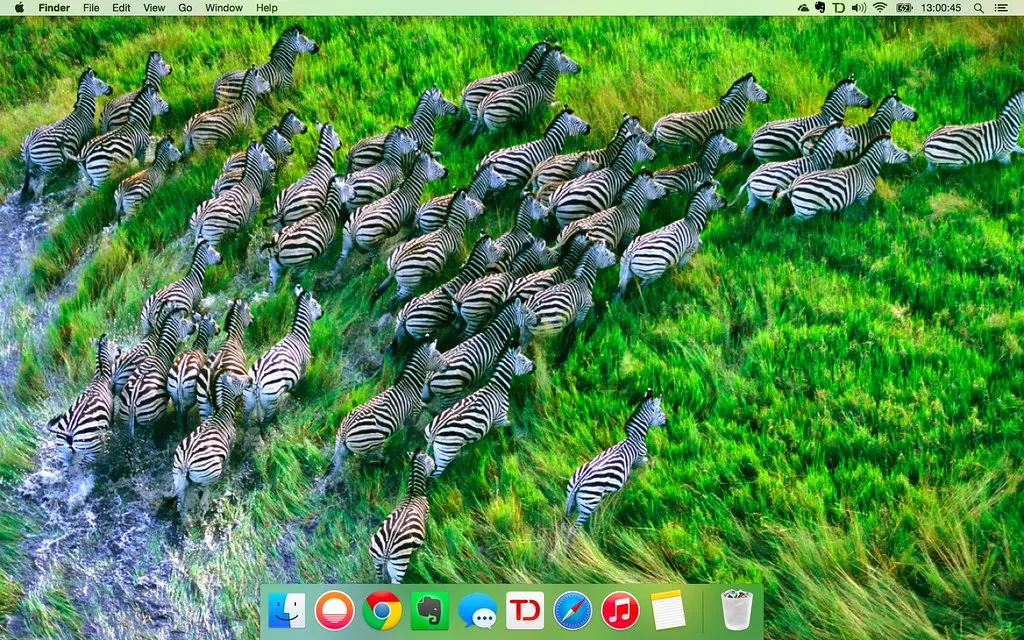
Task: Open the Help menu
Action: 266,8
